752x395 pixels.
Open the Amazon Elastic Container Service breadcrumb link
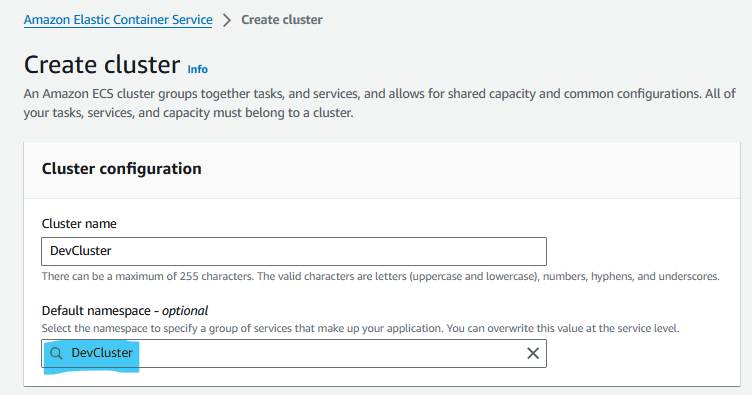118,20
